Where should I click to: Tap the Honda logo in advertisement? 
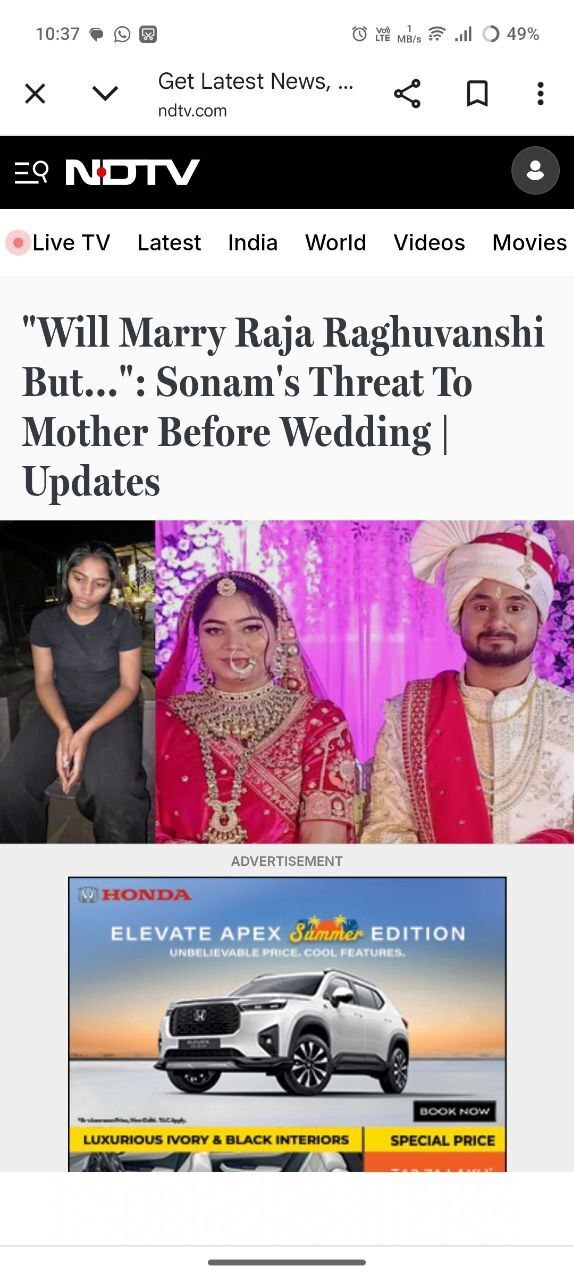pyautogui.click(x=136, y=894)
